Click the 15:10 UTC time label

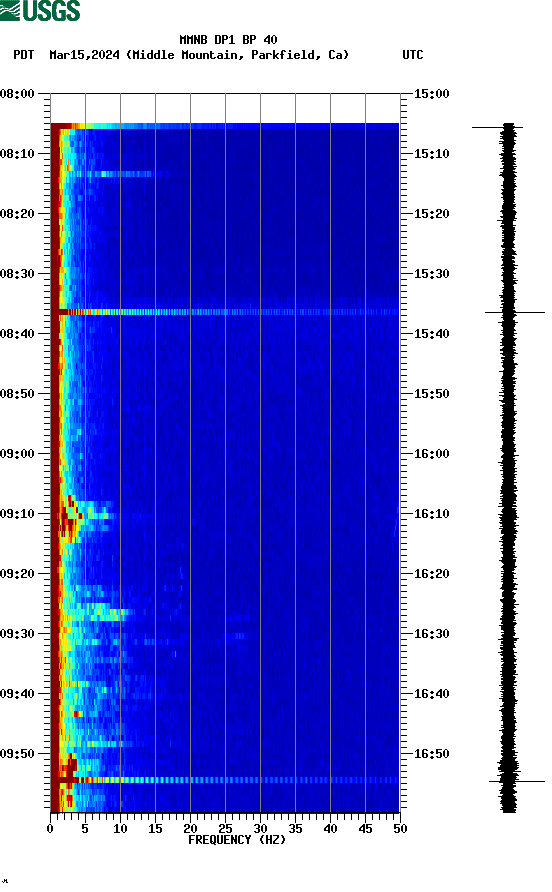[x=431, y=154]
